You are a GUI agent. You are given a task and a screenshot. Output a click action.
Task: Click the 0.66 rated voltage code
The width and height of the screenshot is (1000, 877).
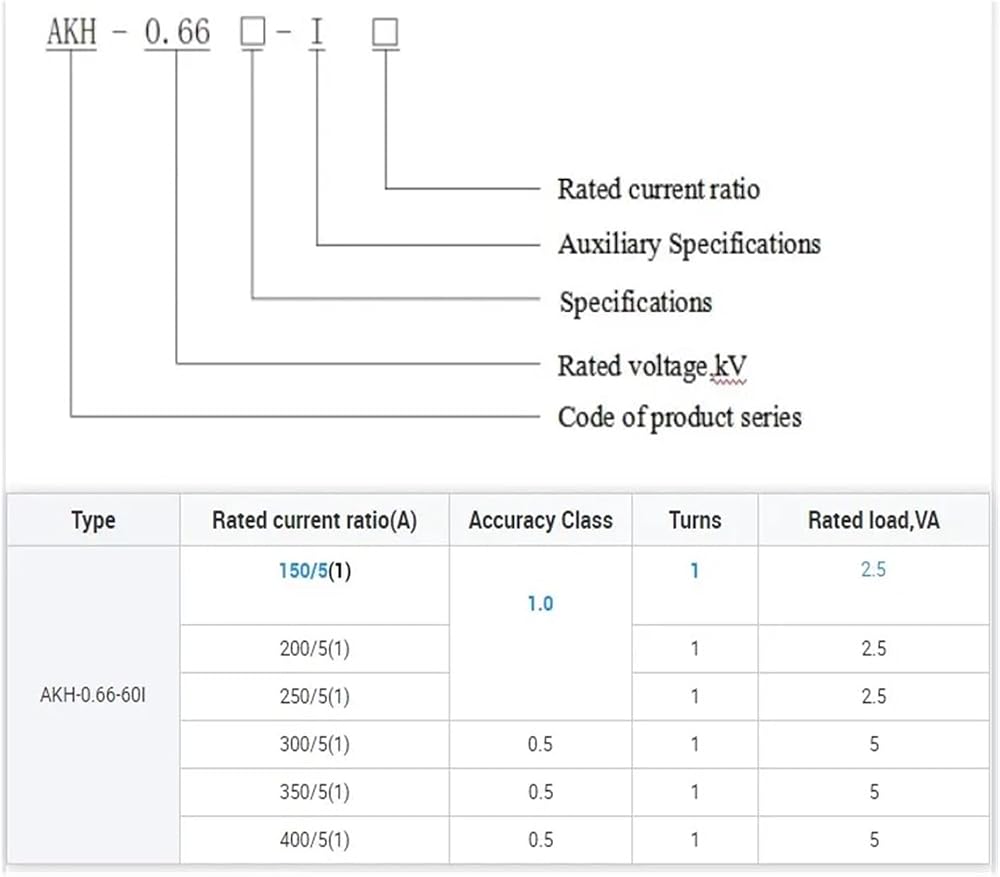pyautogui.click(x=177, y=32)
